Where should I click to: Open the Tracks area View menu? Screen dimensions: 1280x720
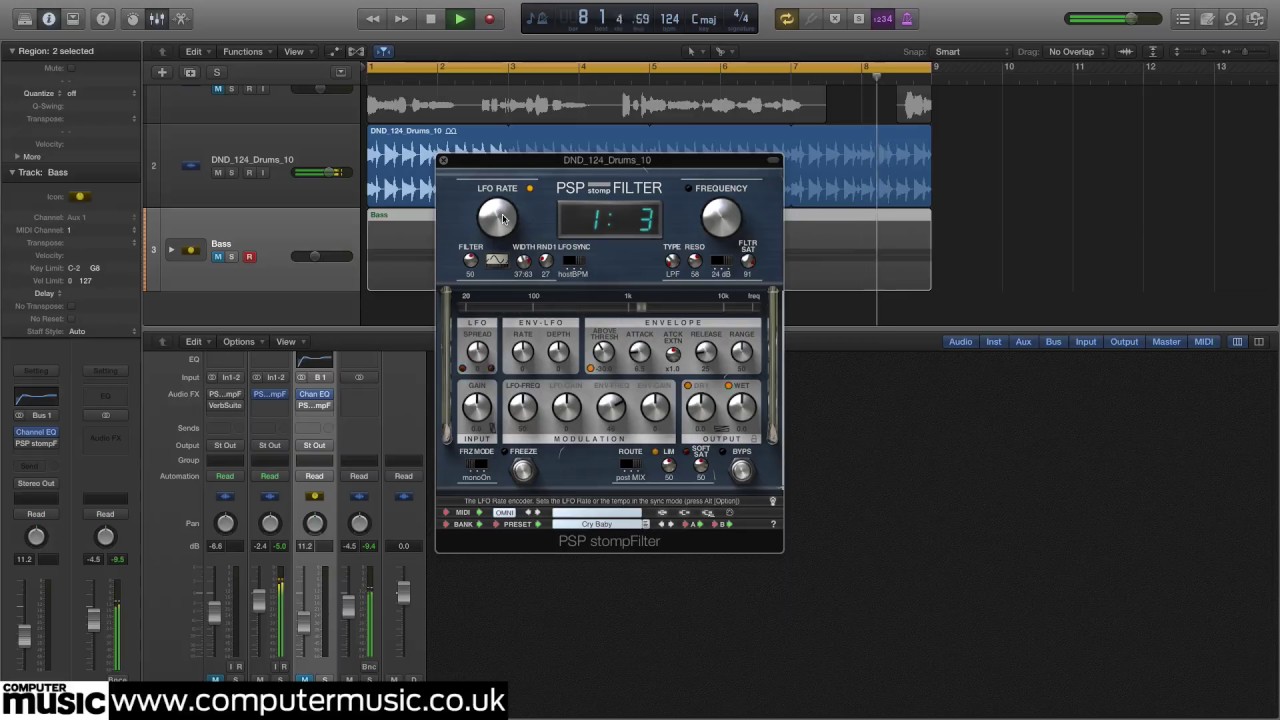(x=297, y=52)
